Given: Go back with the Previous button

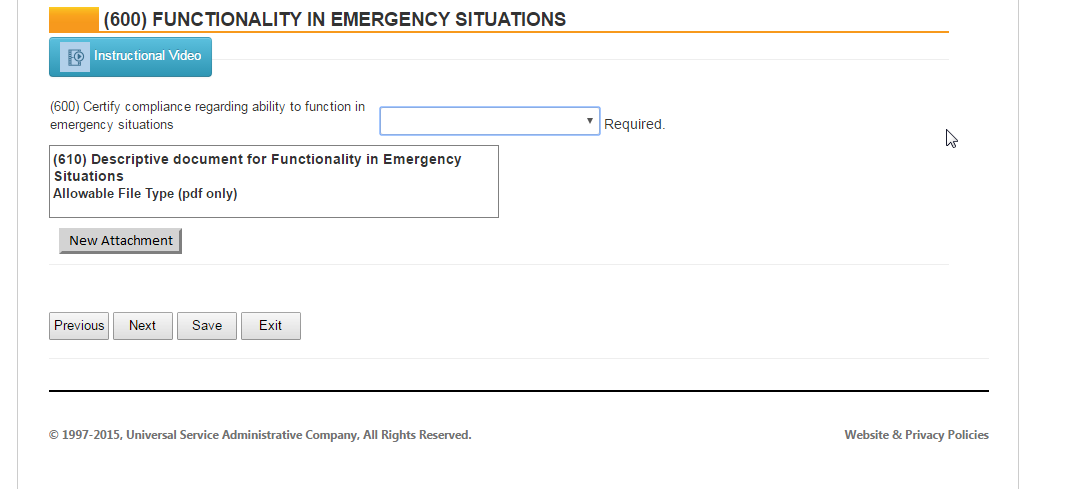Looking at the screenshot, I should click(79, 326).
